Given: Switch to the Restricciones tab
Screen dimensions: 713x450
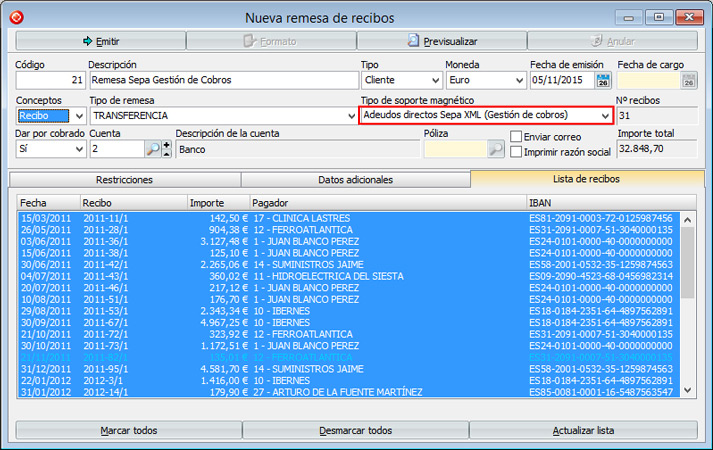Looking at the screenshot, I should click(x=124, y=179).
